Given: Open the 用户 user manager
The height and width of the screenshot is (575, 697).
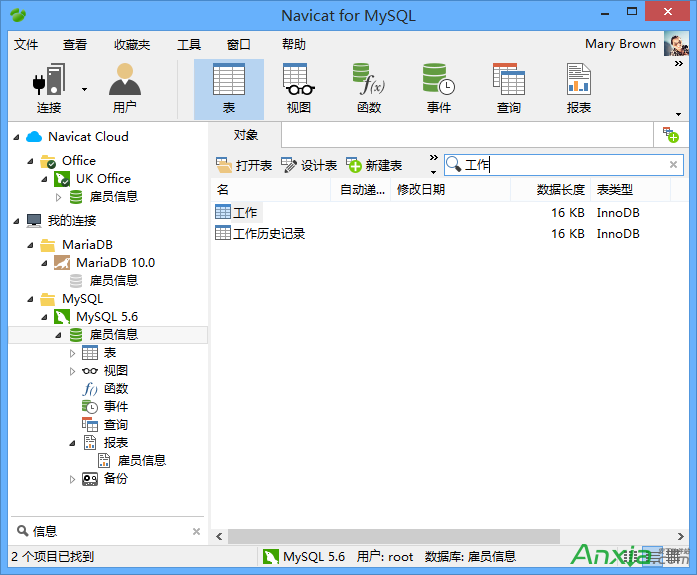Looking at the screenshot, I should click(x=125, y=88).
